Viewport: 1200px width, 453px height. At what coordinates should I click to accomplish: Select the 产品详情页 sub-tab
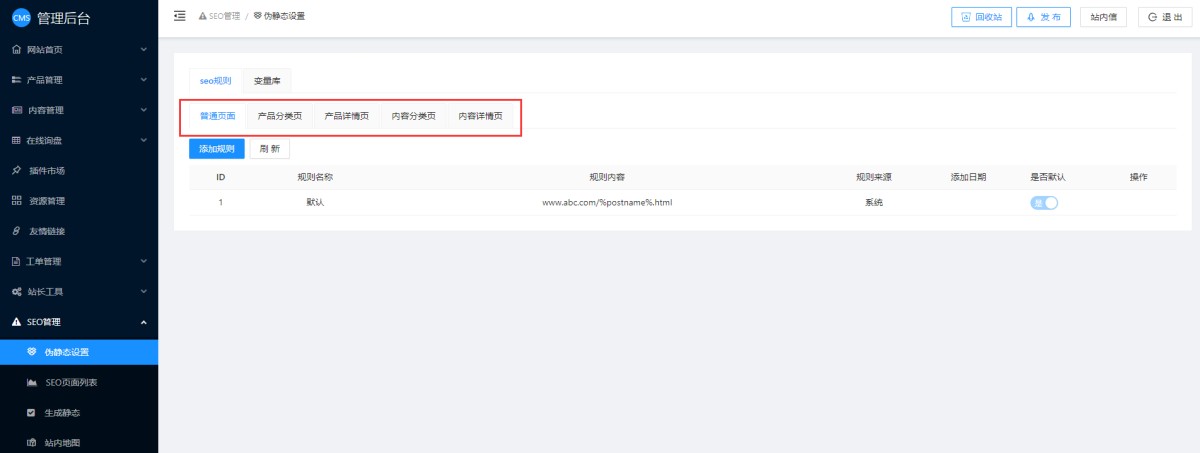point(346,116)
